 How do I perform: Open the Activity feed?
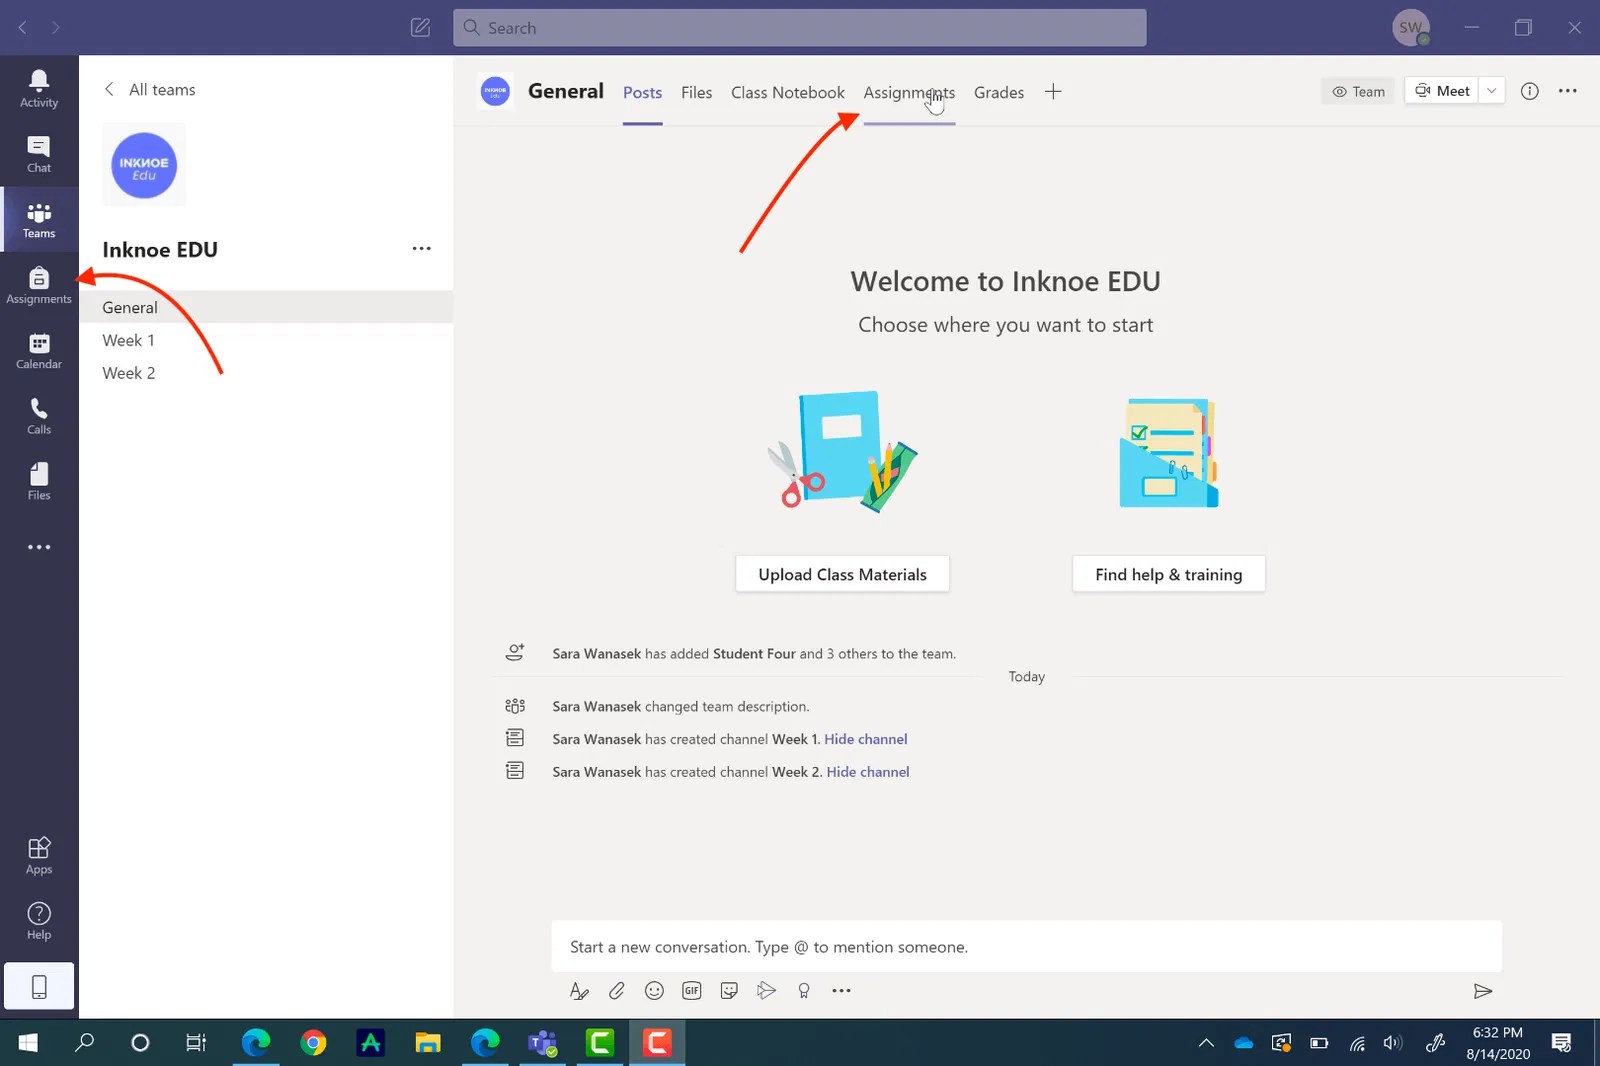(38, 88)
